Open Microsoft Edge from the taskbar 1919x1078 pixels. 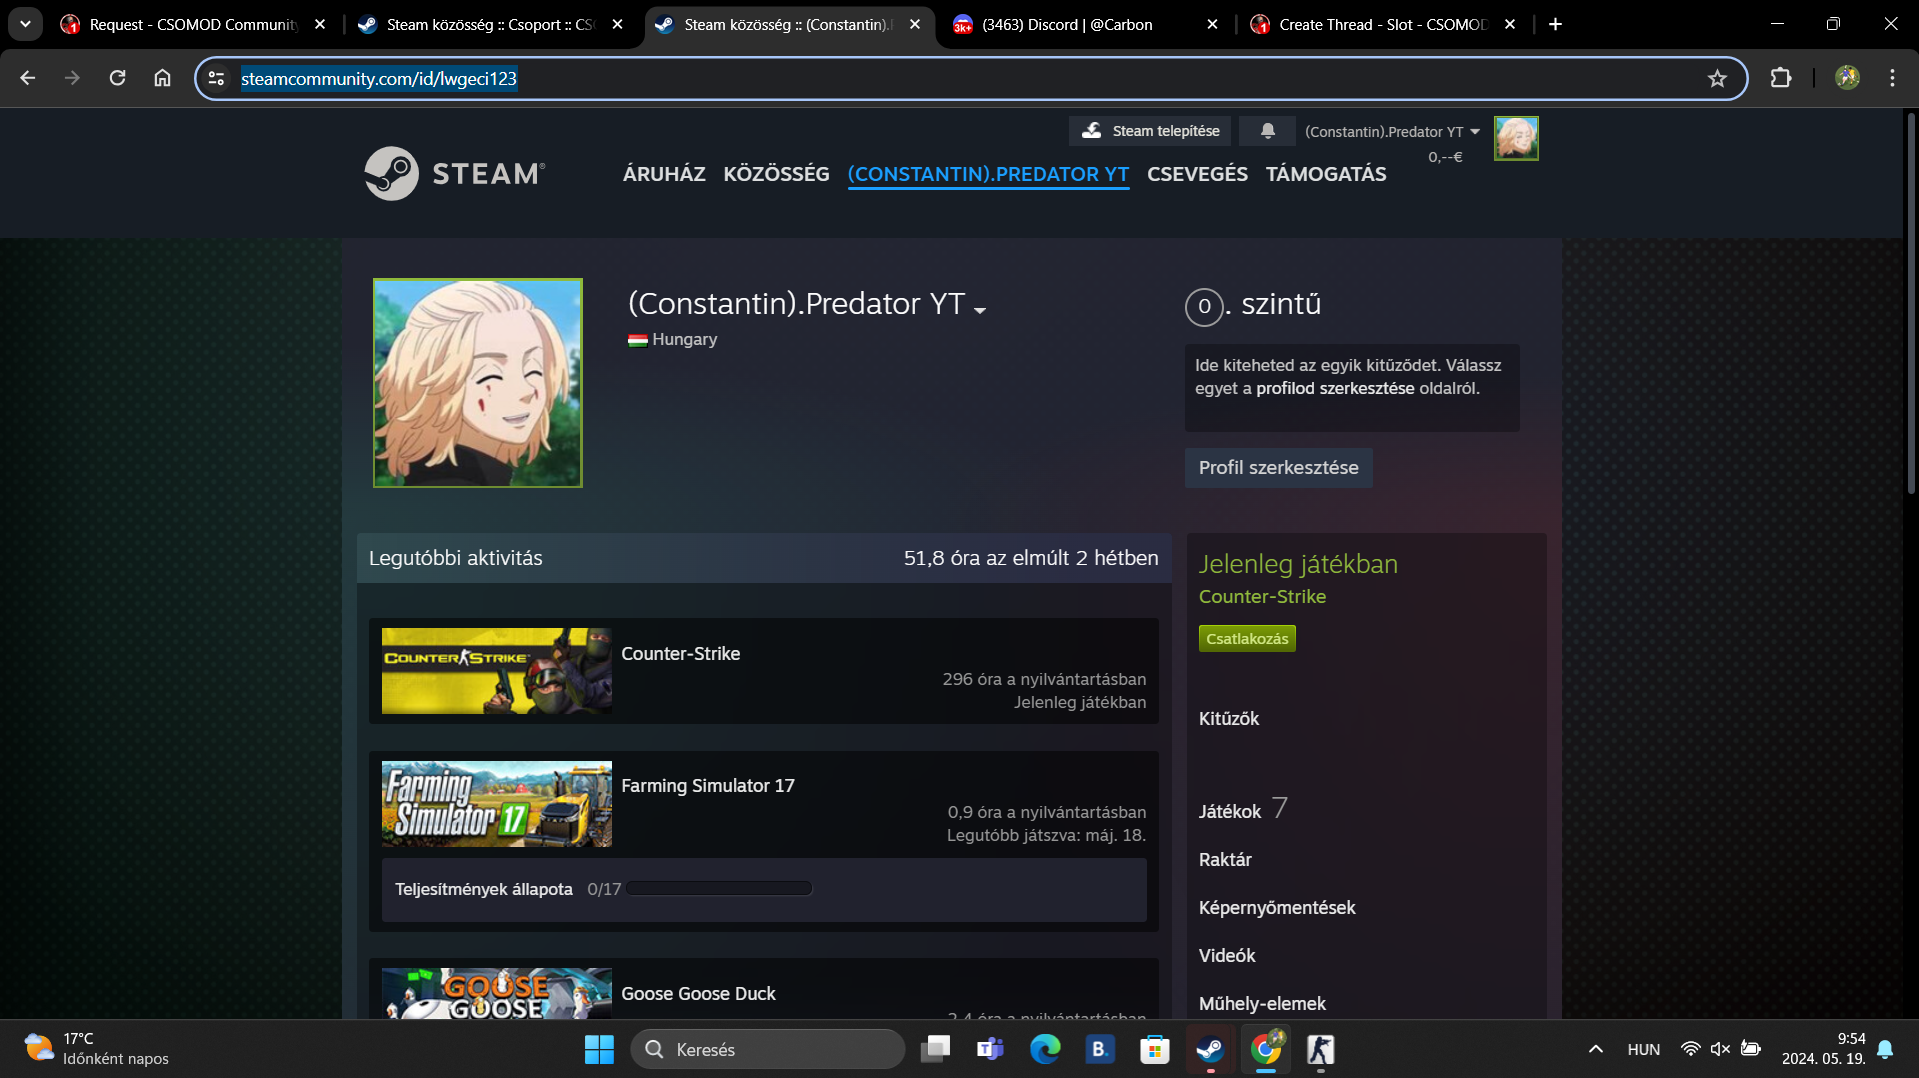coord(1045,1049)
